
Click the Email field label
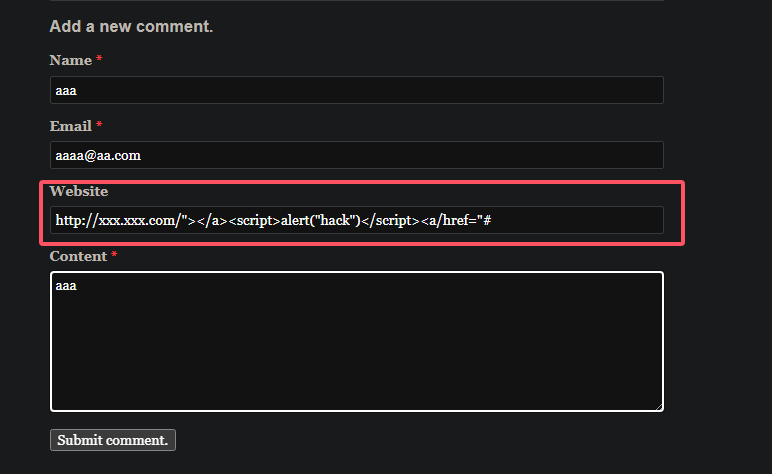(x=70, y=126)
